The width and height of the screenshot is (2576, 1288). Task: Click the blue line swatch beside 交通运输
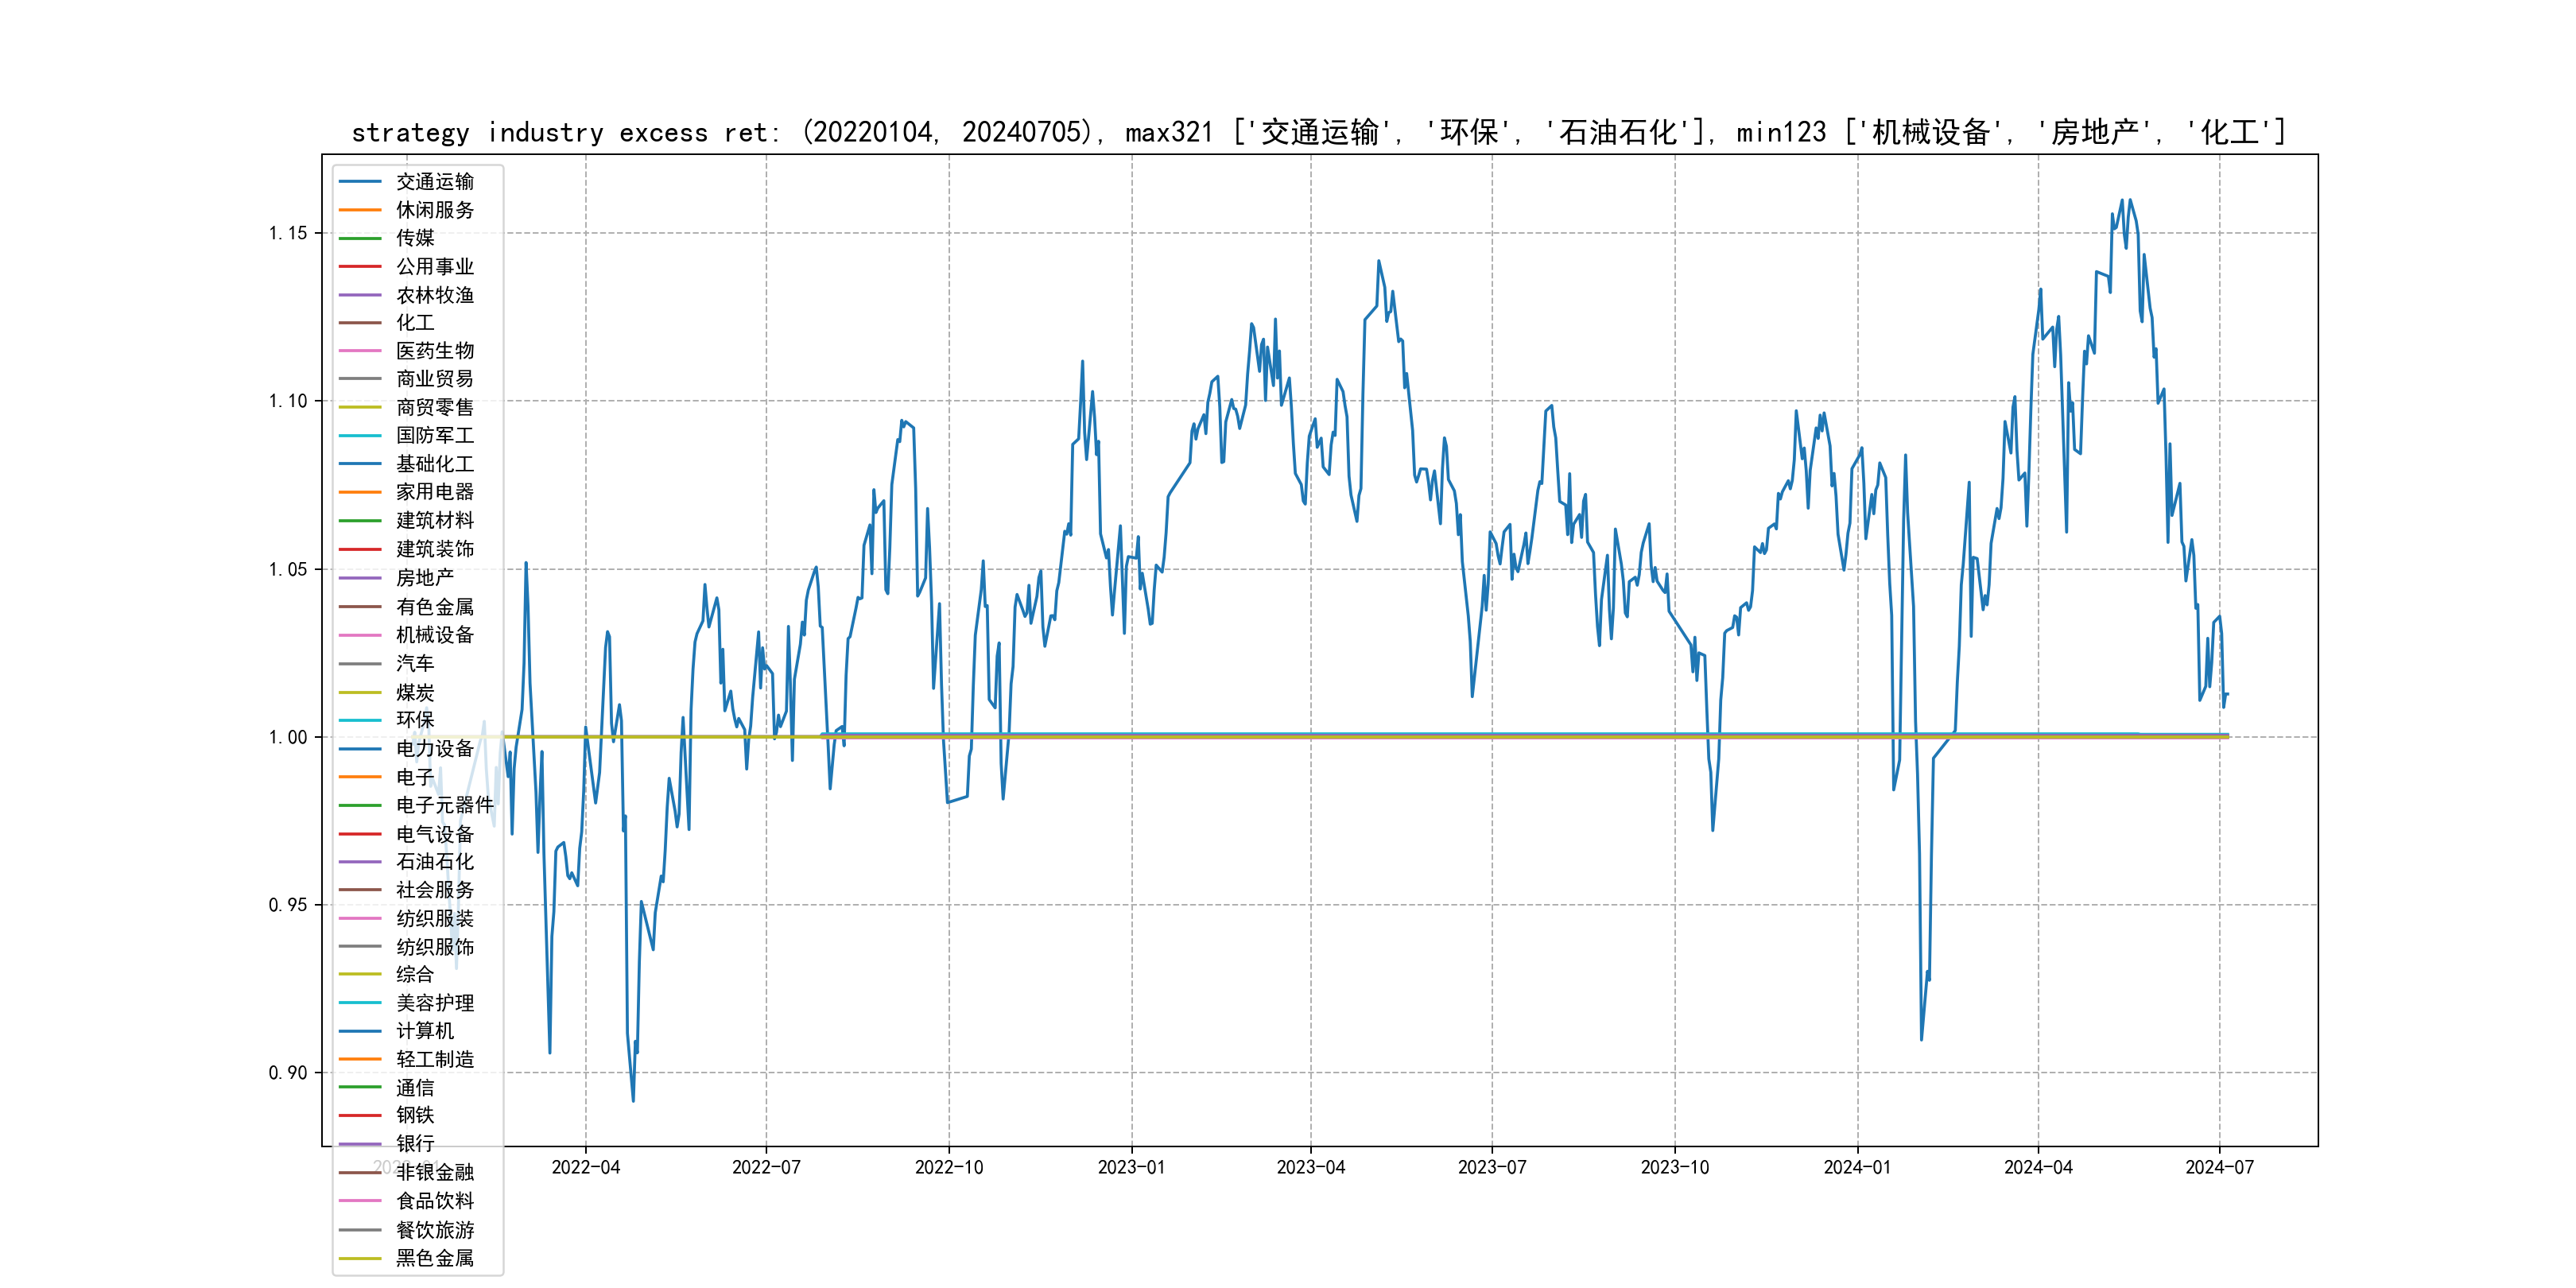point(360,182)
